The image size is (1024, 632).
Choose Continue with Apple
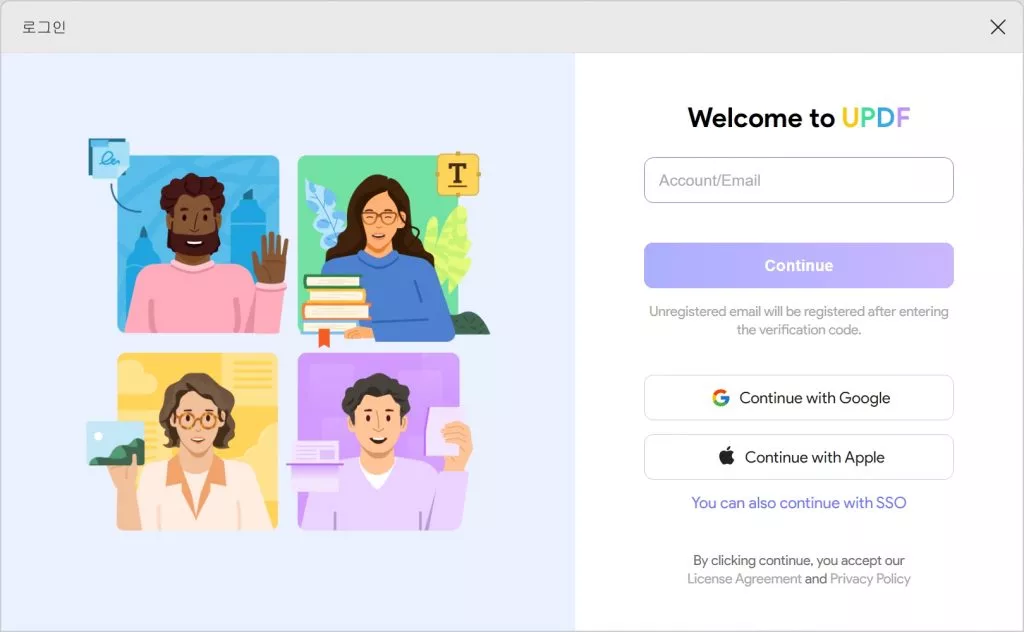click(798, 457)
